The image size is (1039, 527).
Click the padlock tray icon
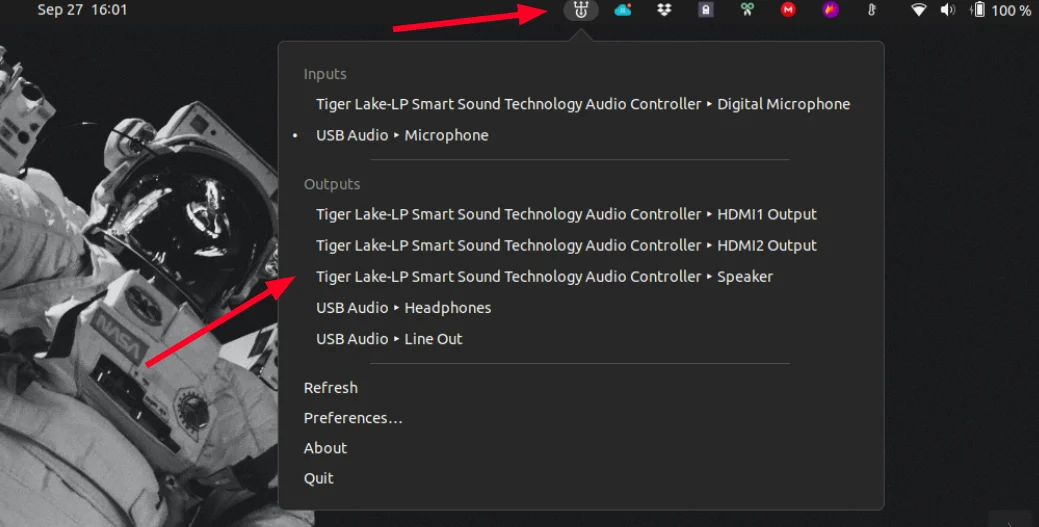[706, 10]
